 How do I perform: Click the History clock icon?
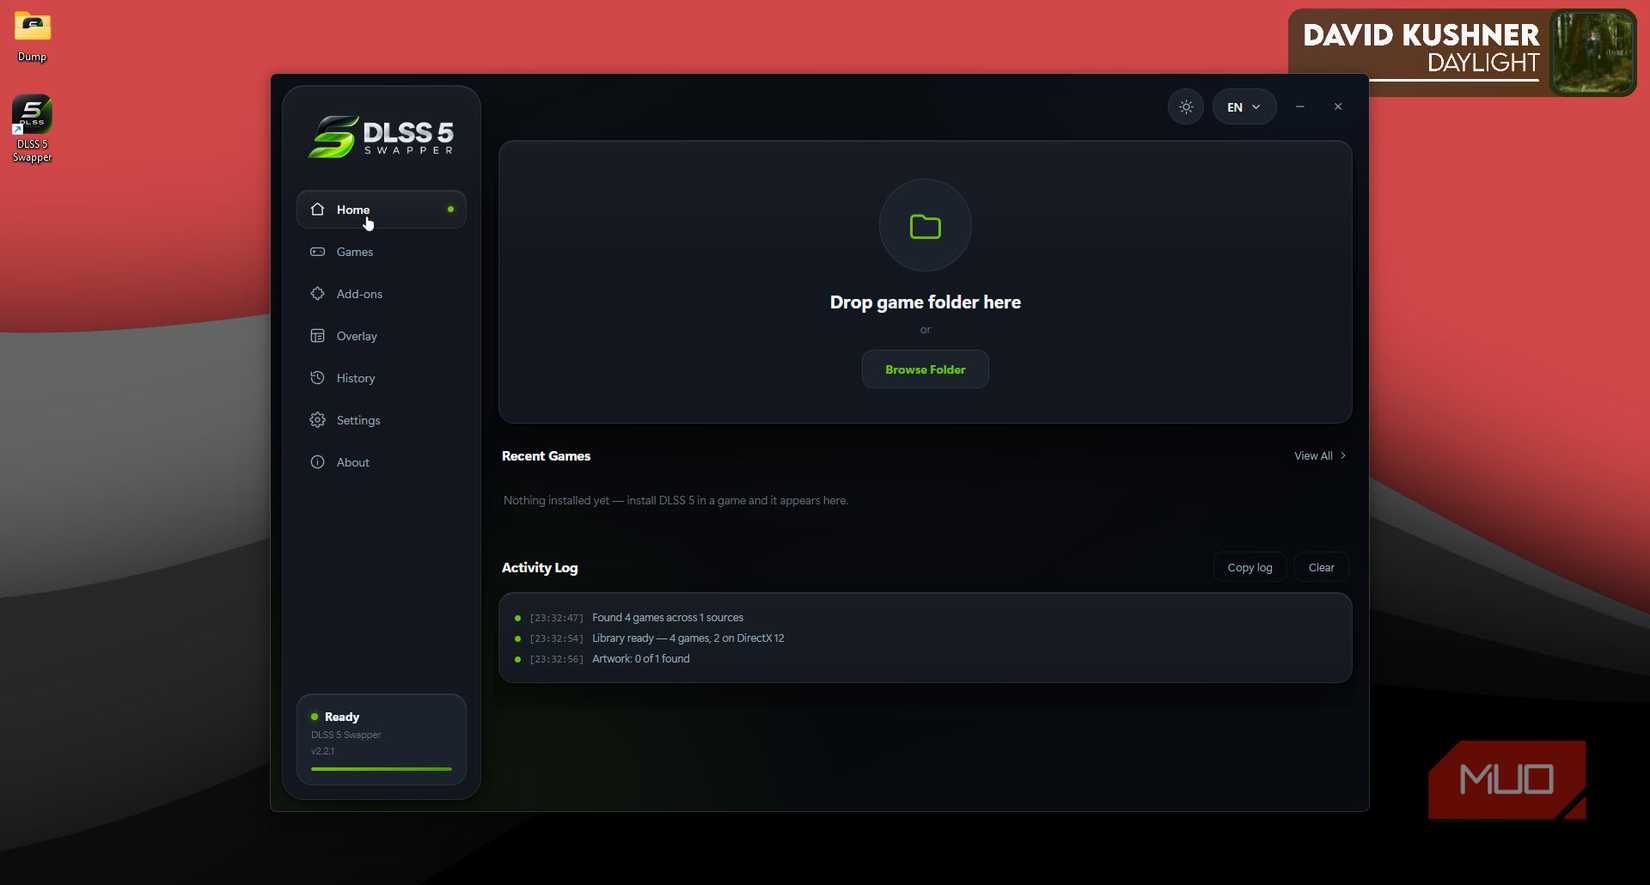click(x=317, y=378)
